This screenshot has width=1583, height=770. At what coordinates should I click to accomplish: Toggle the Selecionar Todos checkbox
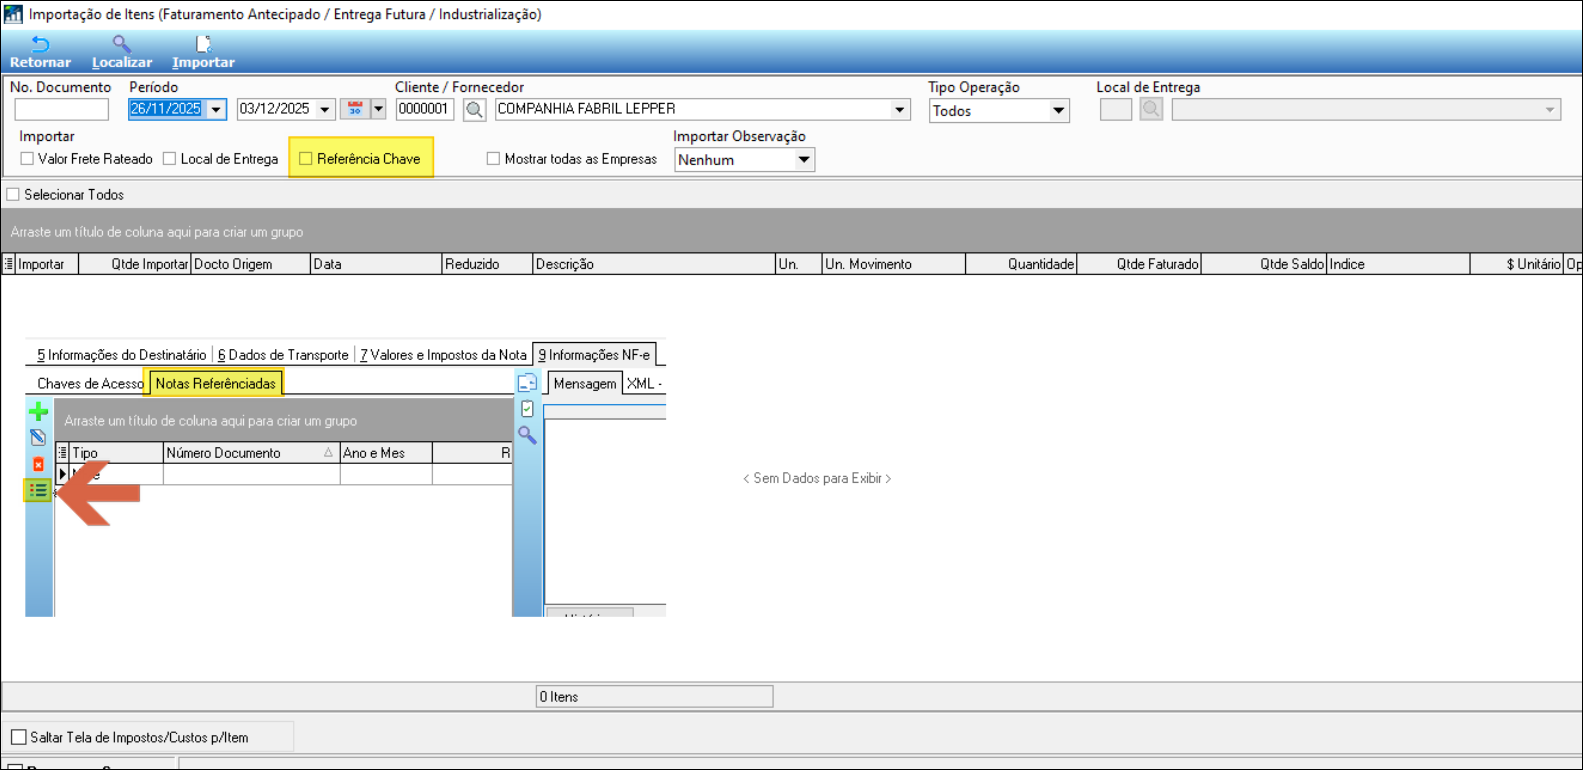coord(13,195)
